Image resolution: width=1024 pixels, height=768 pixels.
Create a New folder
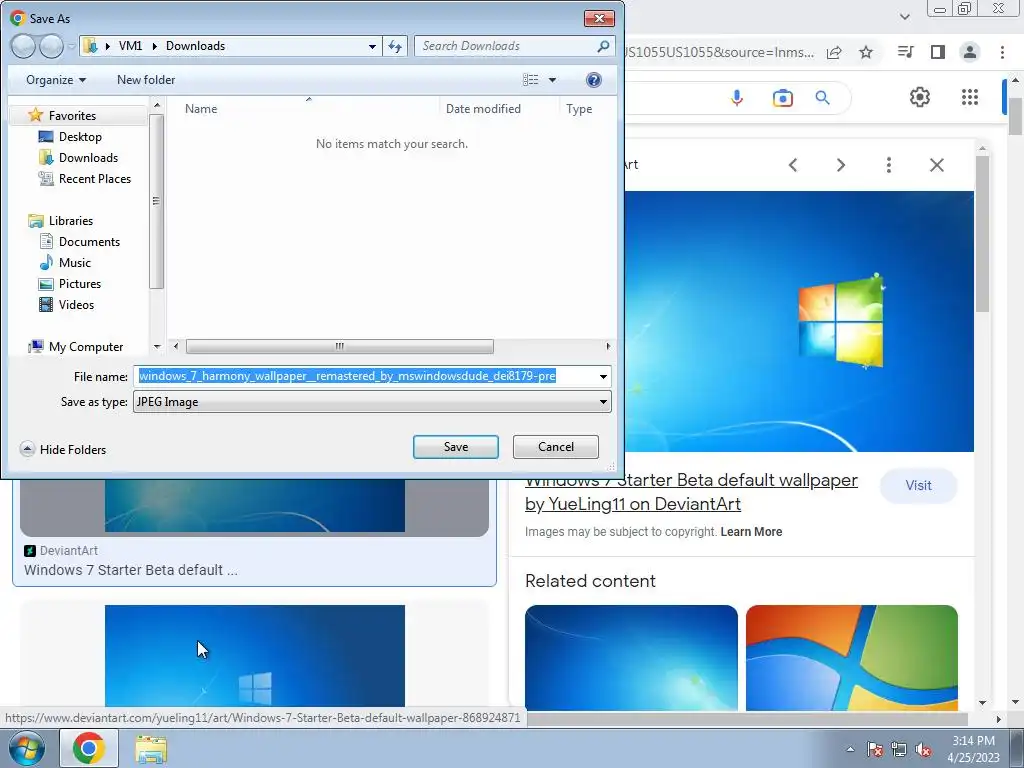click(x=146, y=80)
